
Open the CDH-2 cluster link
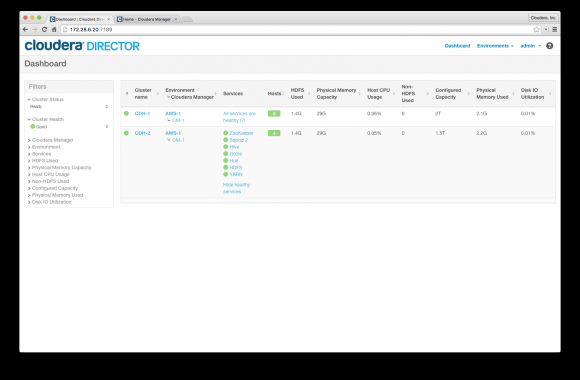coord(142,133)
